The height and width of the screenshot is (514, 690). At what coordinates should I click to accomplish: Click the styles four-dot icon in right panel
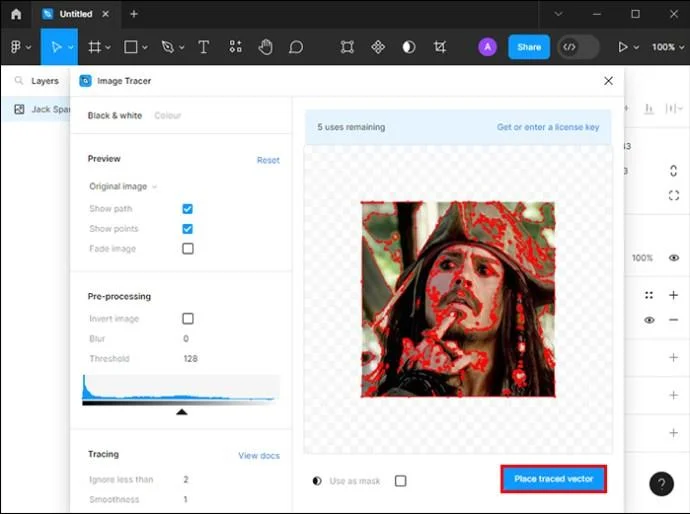649,295
